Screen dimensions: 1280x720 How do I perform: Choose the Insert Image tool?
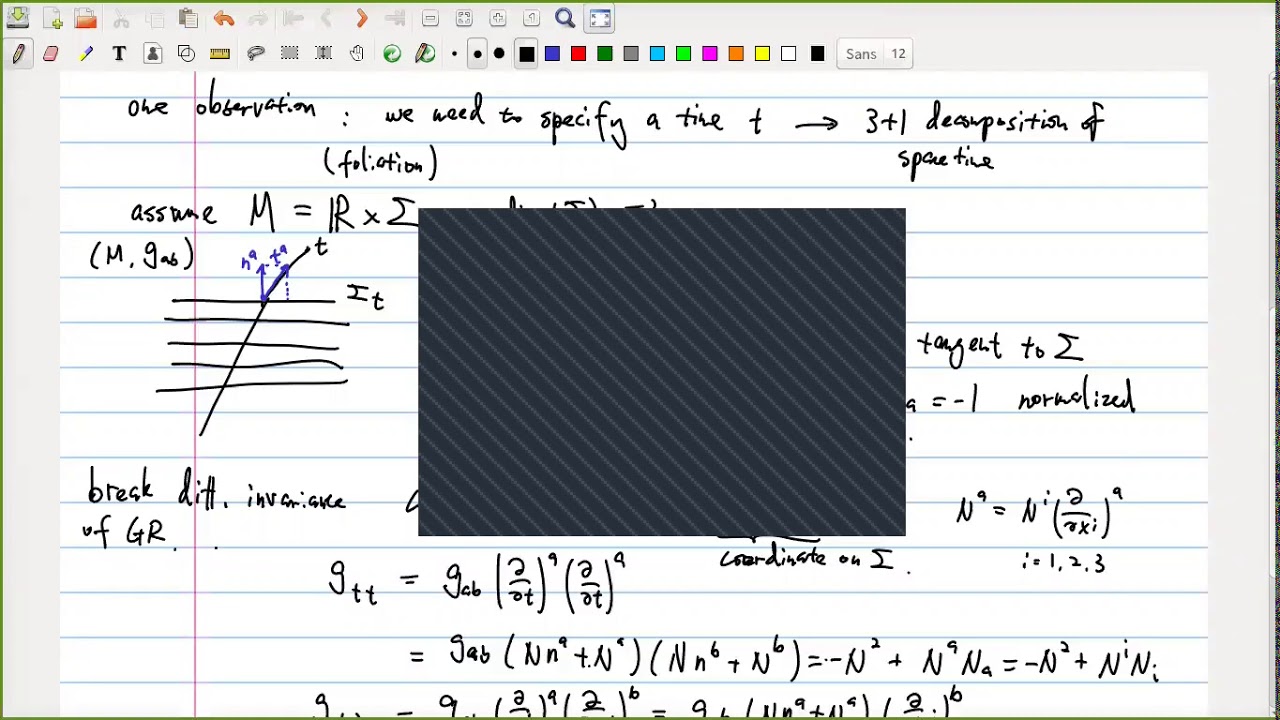click(x=153, y=54)
